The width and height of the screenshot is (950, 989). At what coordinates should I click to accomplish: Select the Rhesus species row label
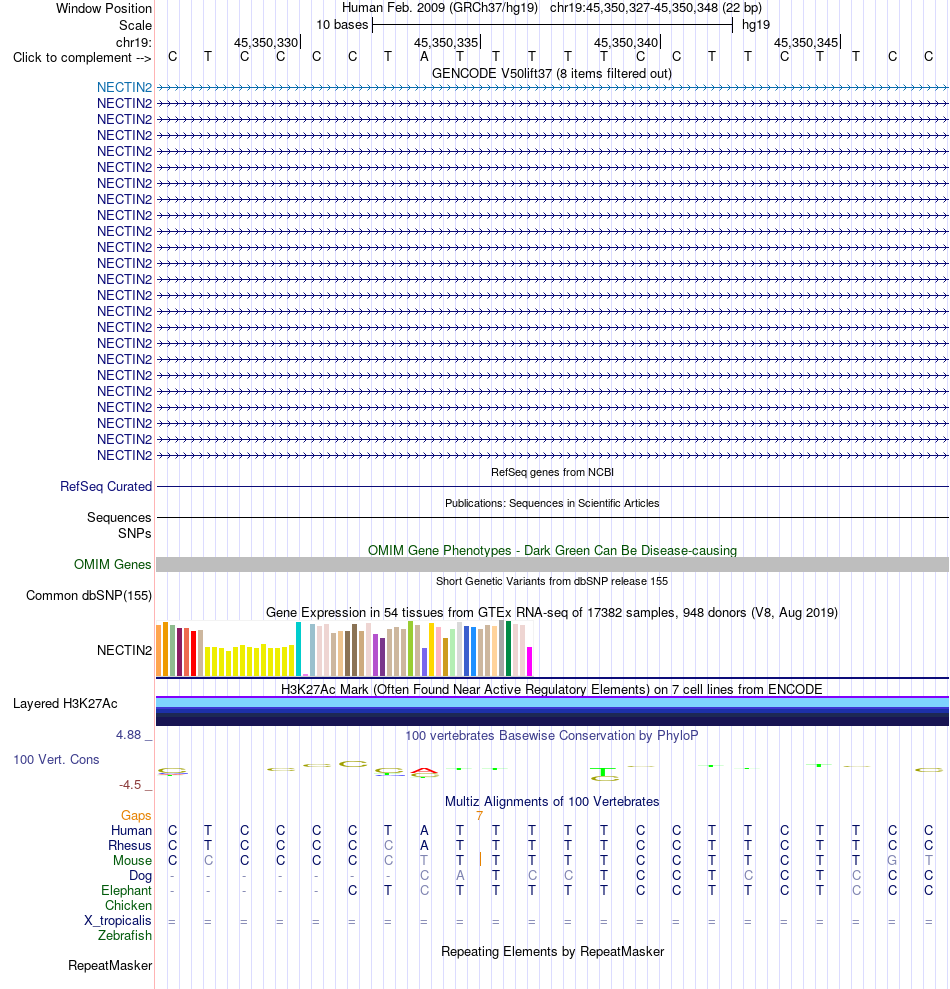pyautogui.click(x=130, y=845)
